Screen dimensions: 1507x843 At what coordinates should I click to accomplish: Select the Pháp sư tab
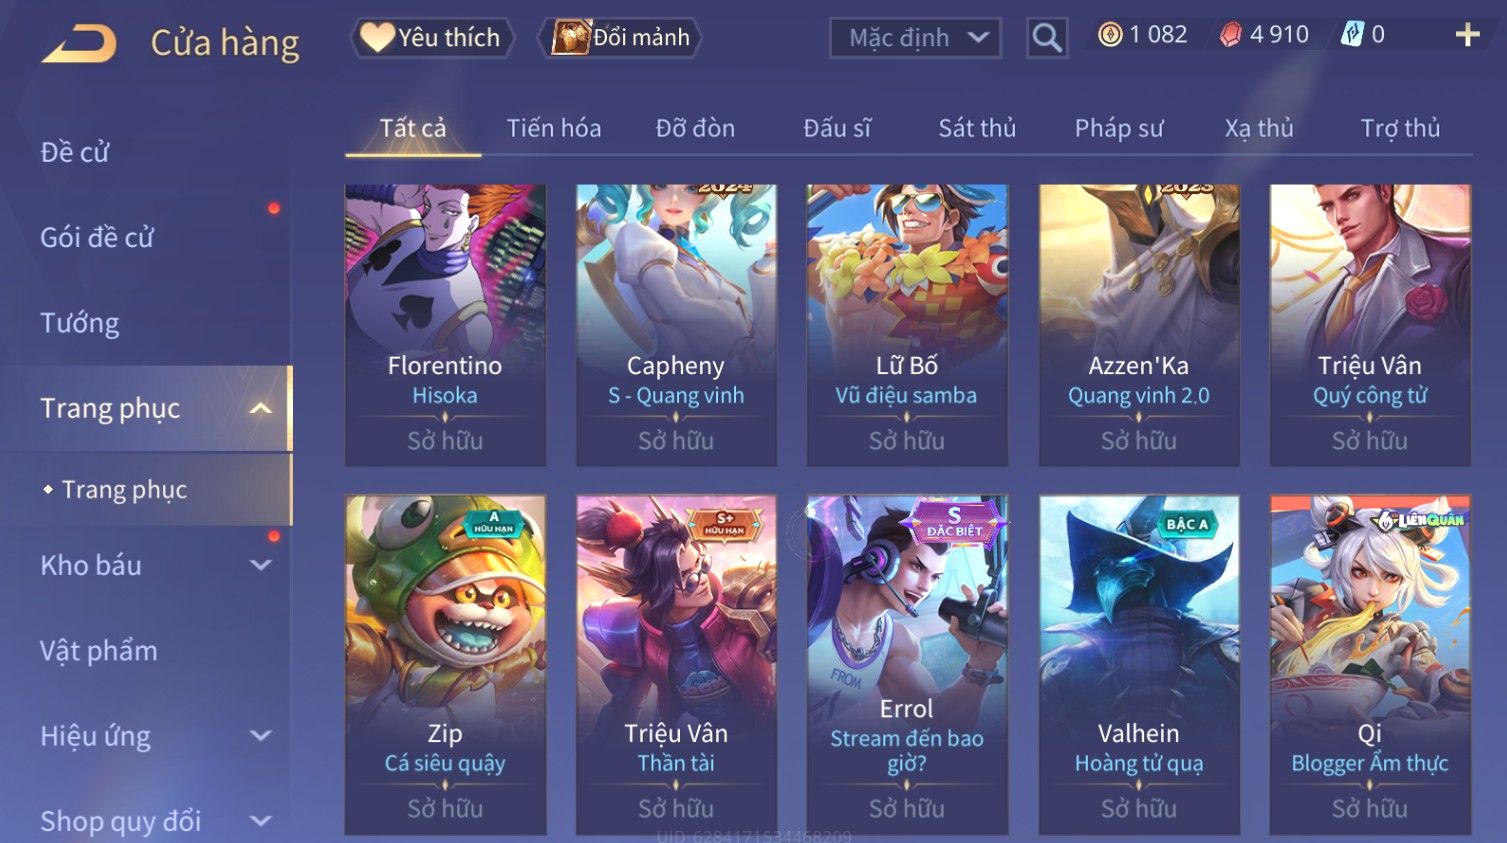coord(1119,128)
